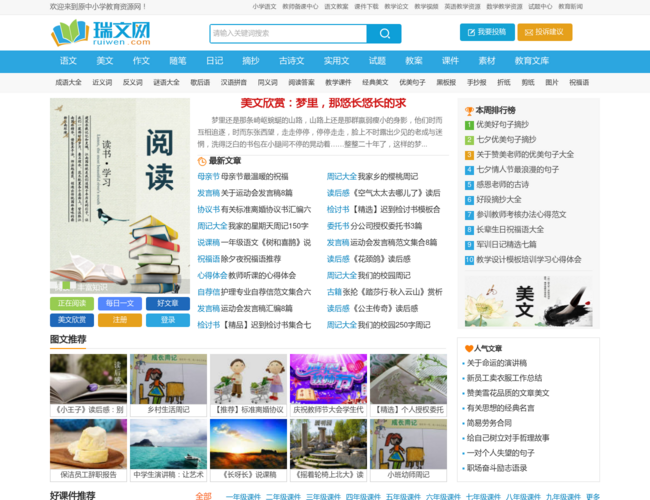Image resolution: width=650 pixels, height=500 pixels.
Task: Open 教育新闻 top bar link
Action: click(570, 7)
